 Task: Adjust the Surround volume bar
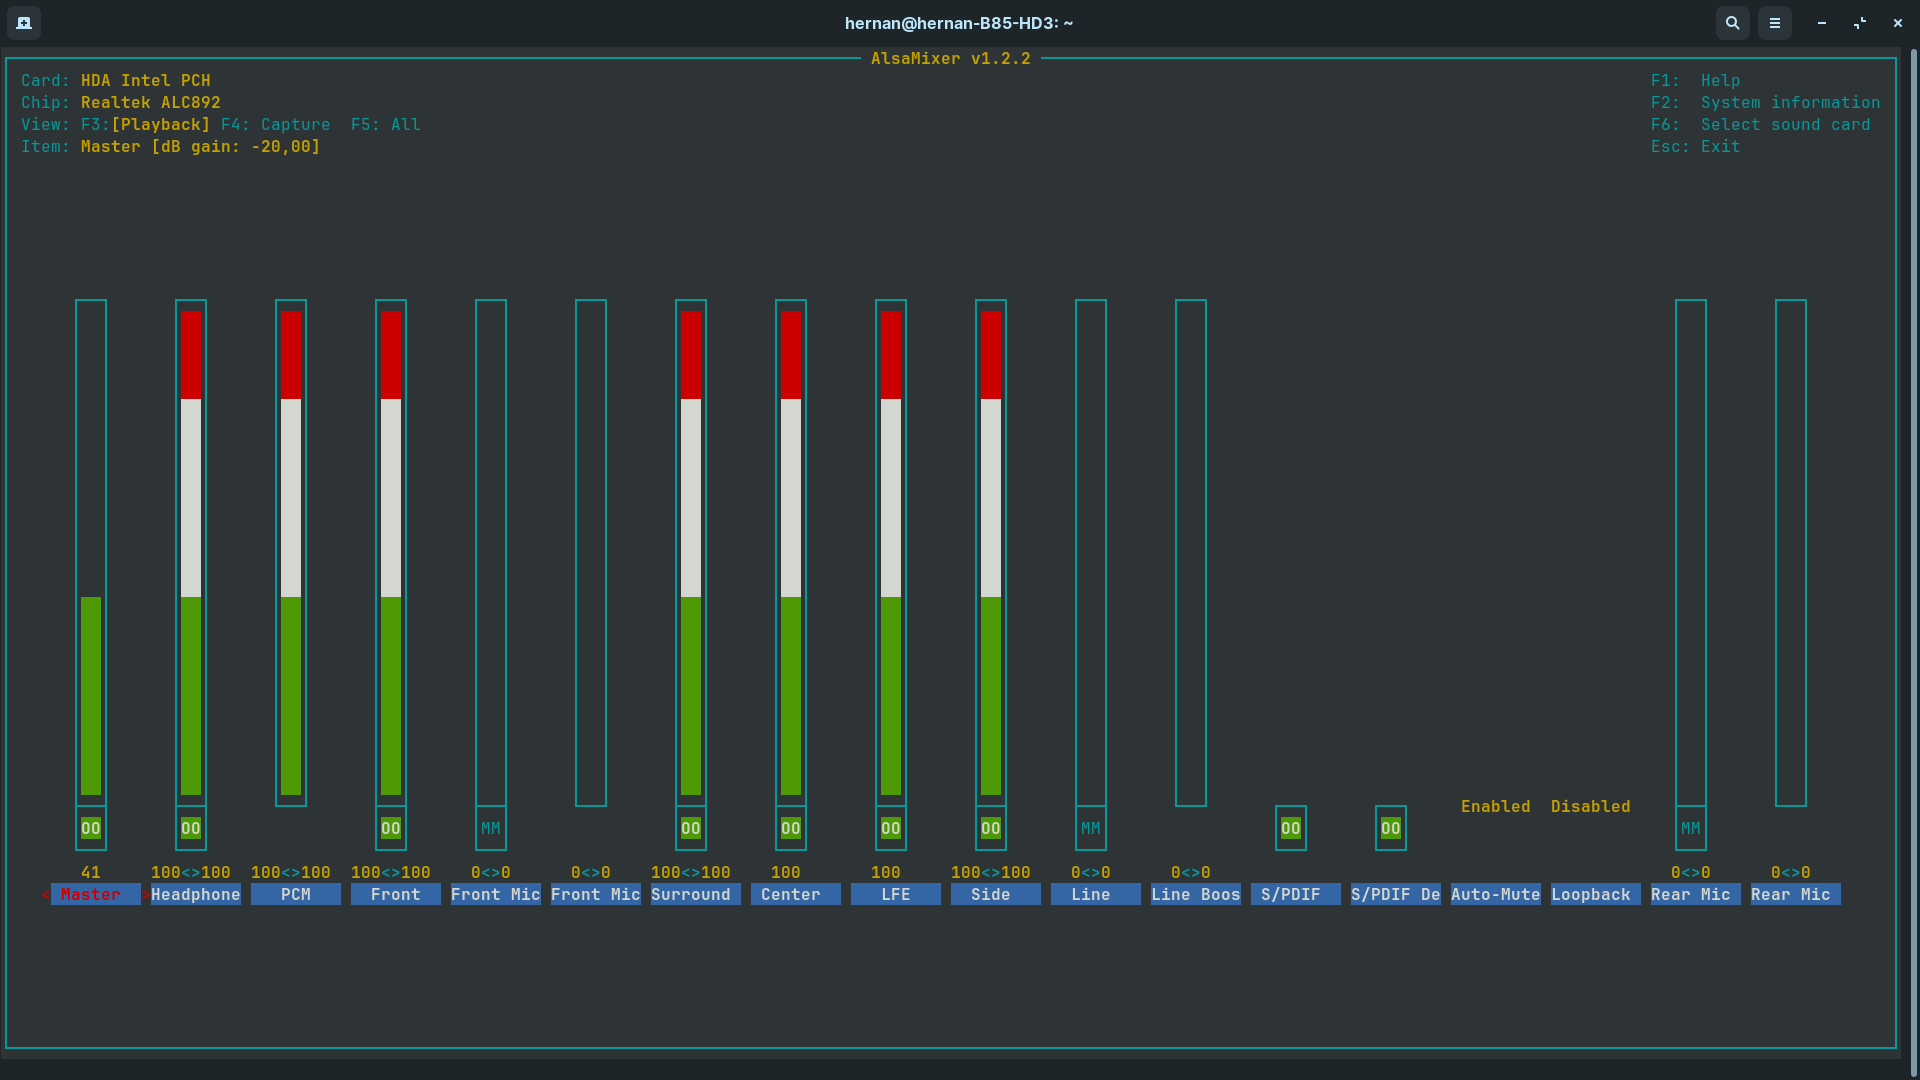click(691, 552)
